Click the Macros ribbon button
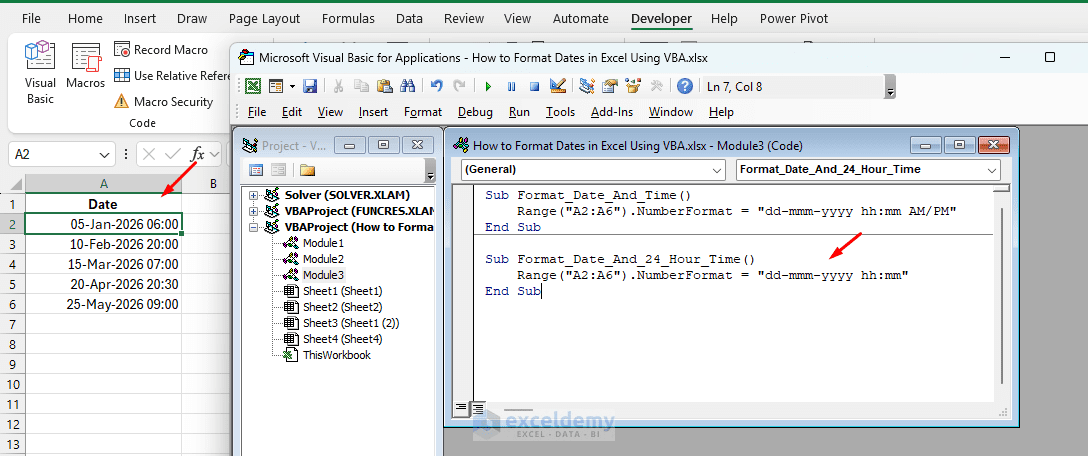The image size is (1088, 456). click(x=85, y=67)
